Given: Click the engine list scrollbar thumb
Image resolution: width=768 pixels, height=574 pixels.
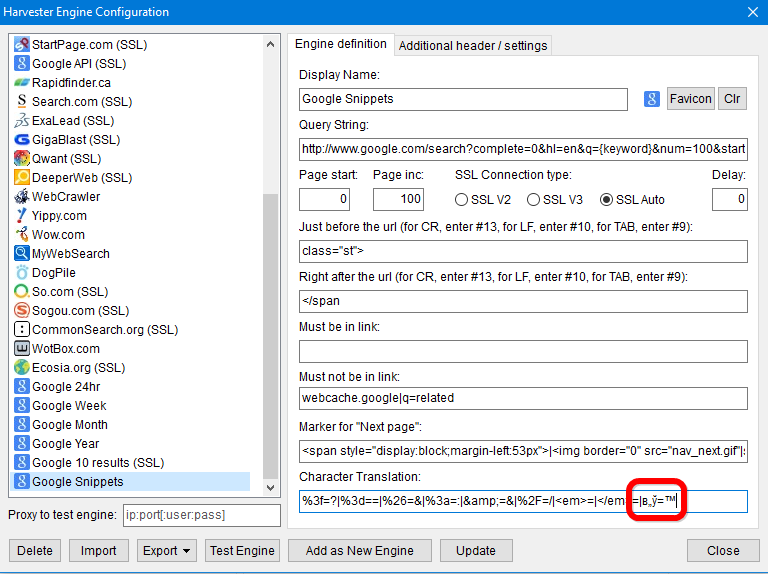Looking at the screenshot, I should tap(270, 336).
